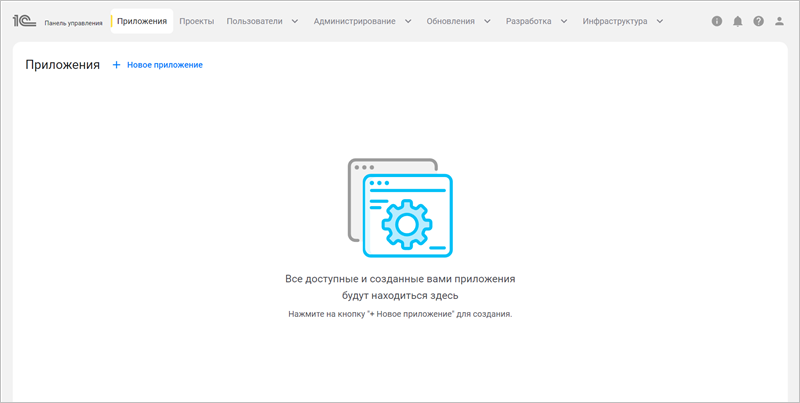Open the Пользователи menu label
Viewport: 800px width, 403px height.
pos(254,21)
